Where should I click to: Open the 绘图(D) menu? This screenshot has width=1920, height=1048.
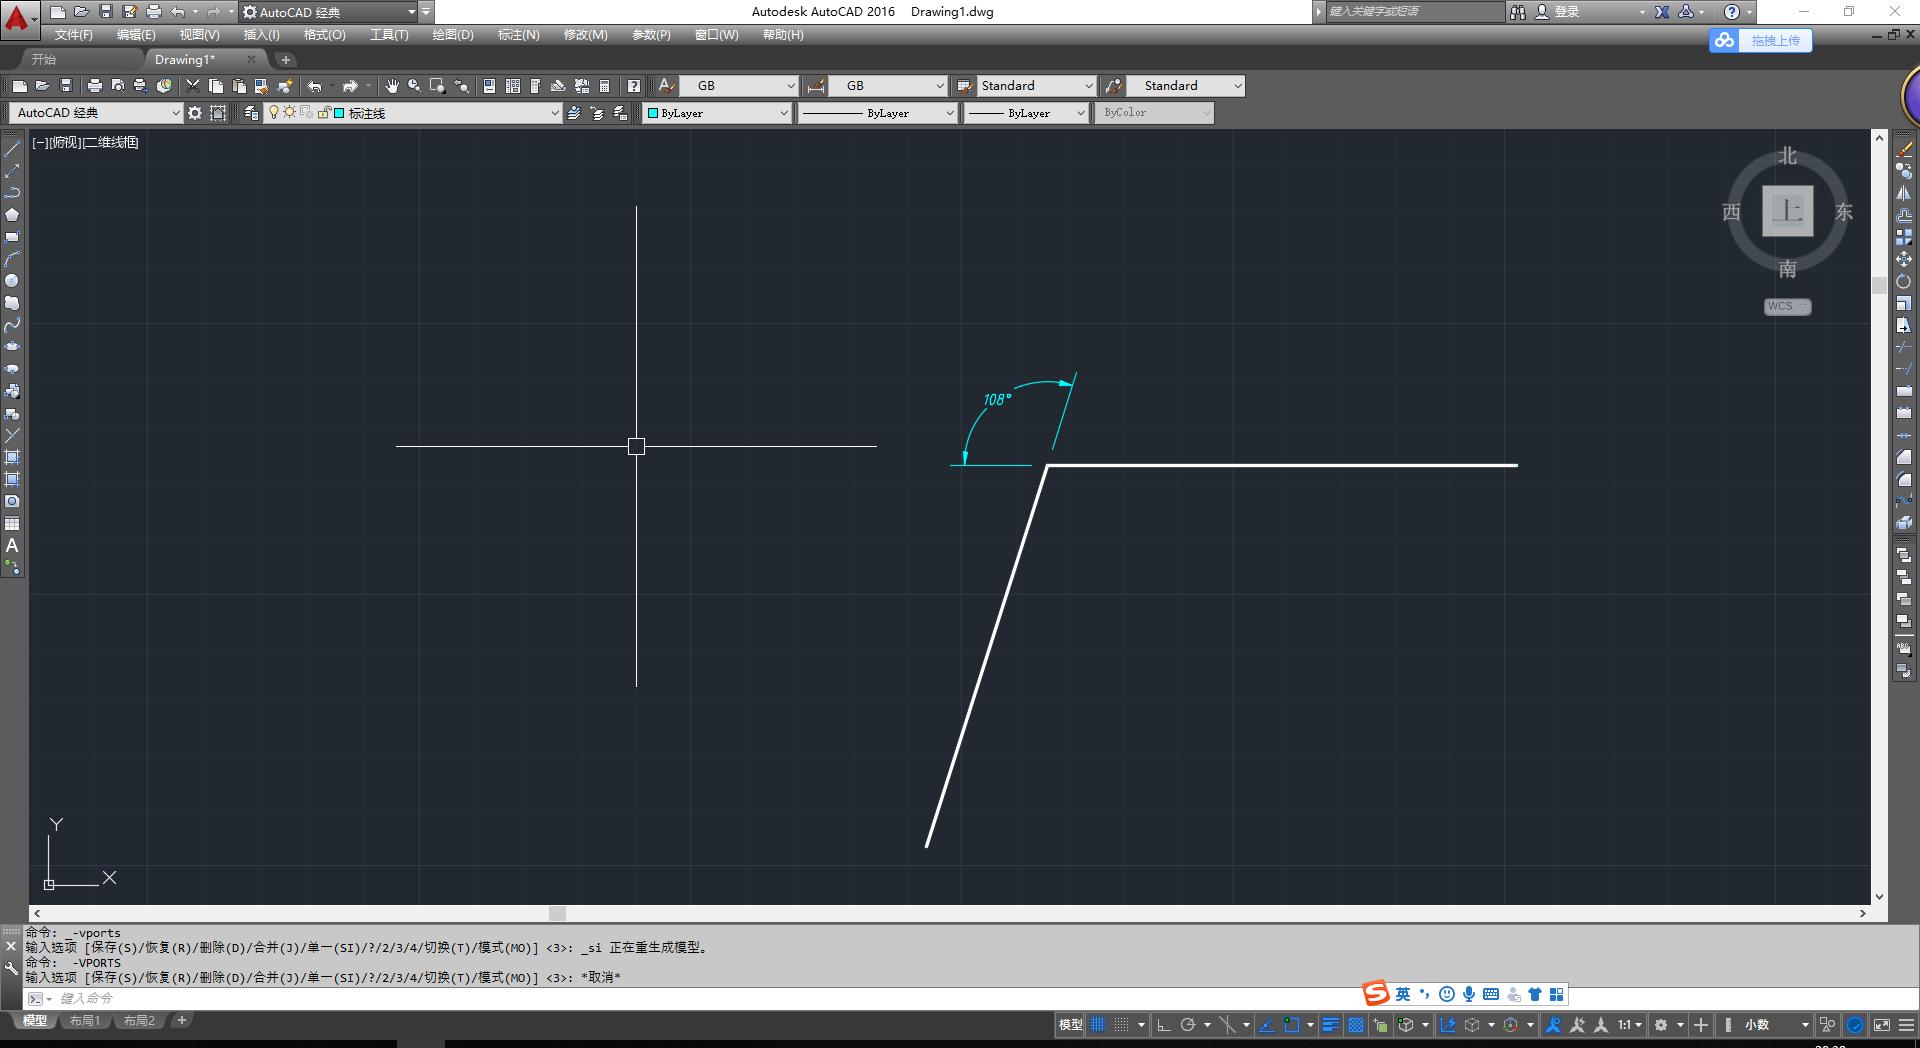pyautogui.click(x=452, y=35)
